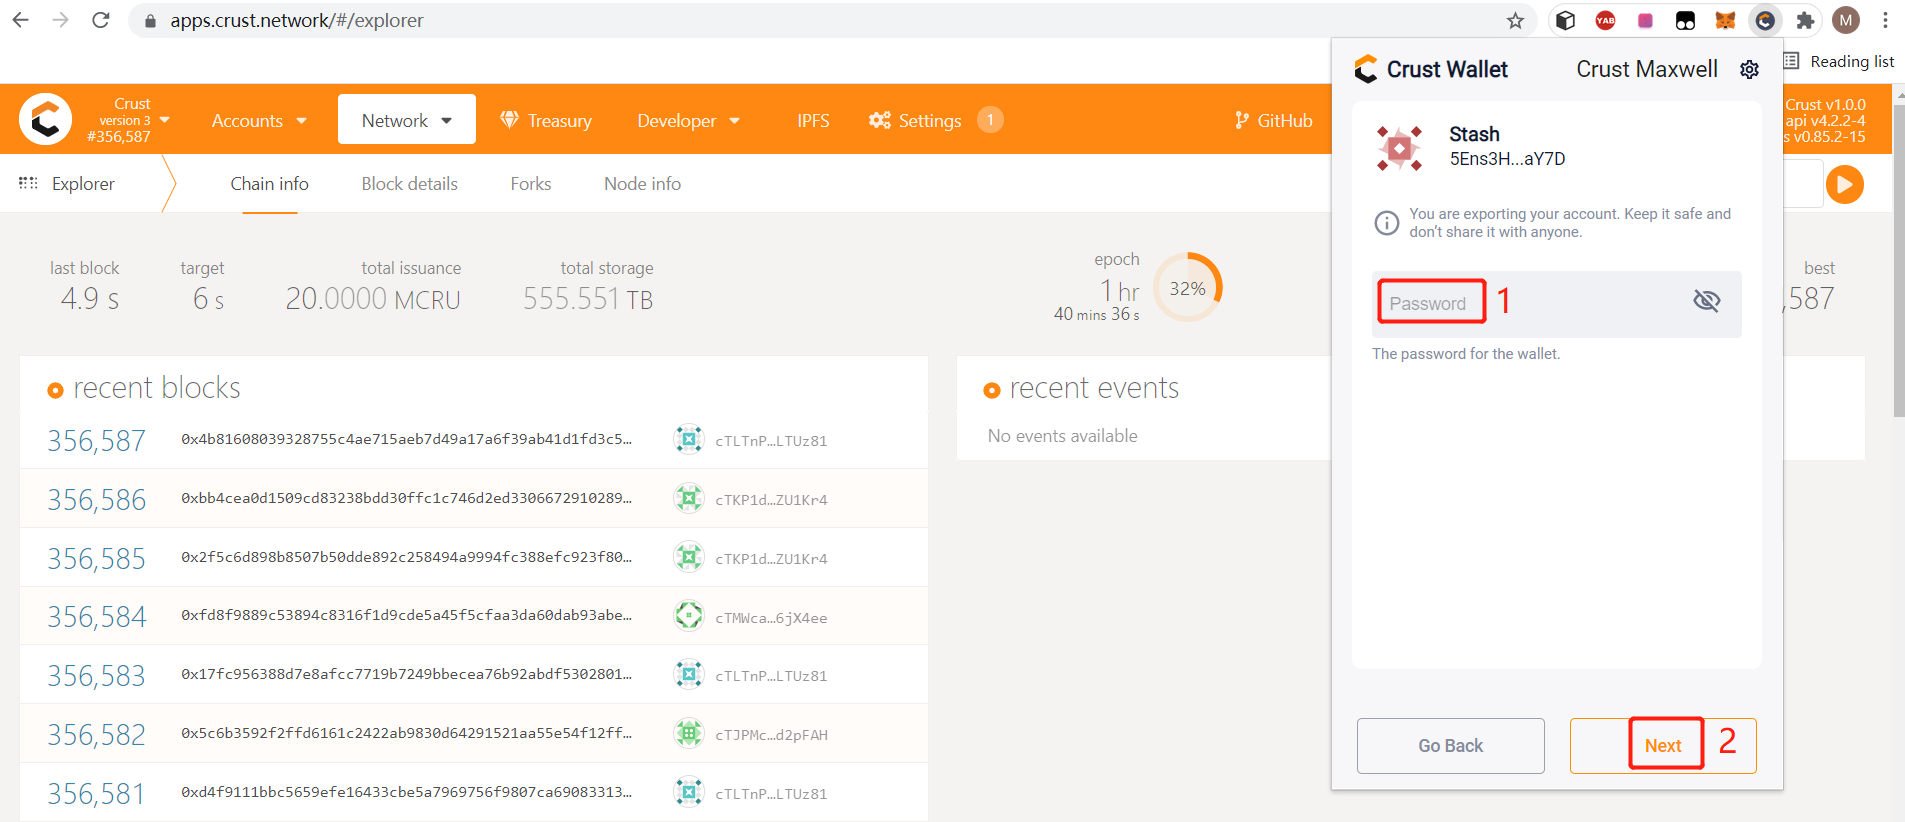
Task: Click the Stash address 5Ens3H...aY7D
Action: [1507, 159]
